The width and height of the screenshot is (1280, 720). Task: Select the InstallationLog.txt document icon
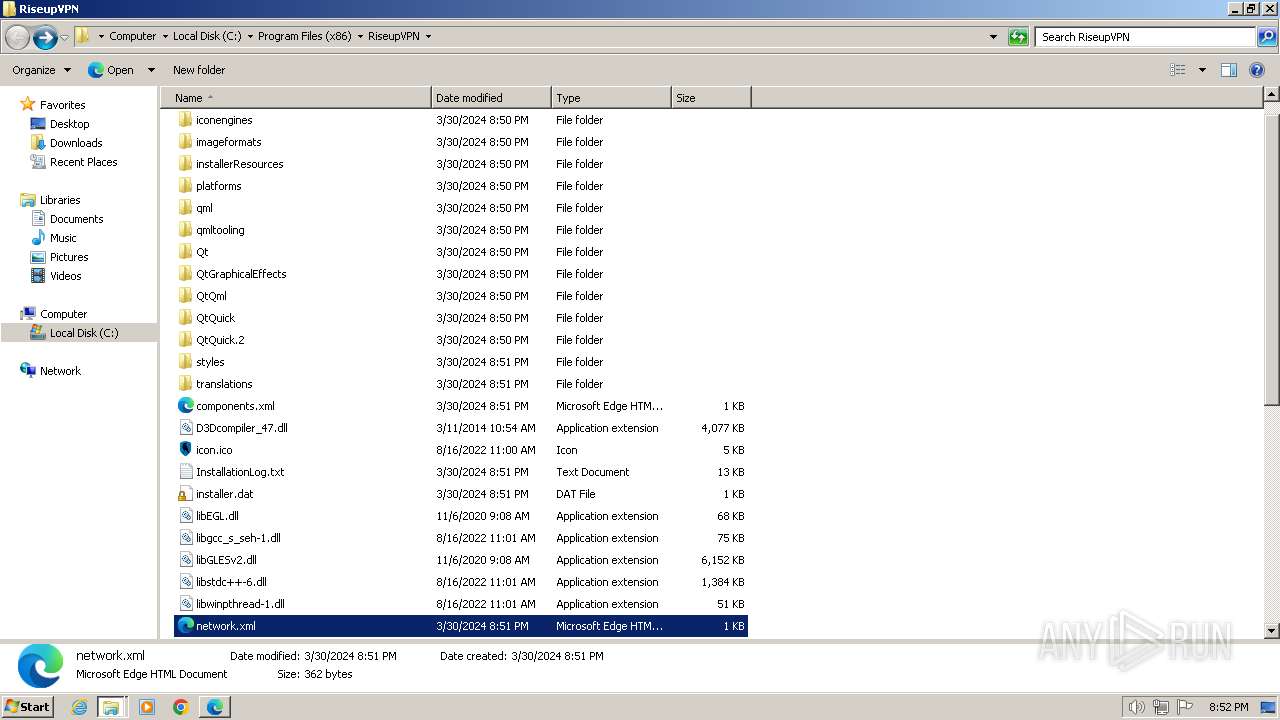click(185, 472)
